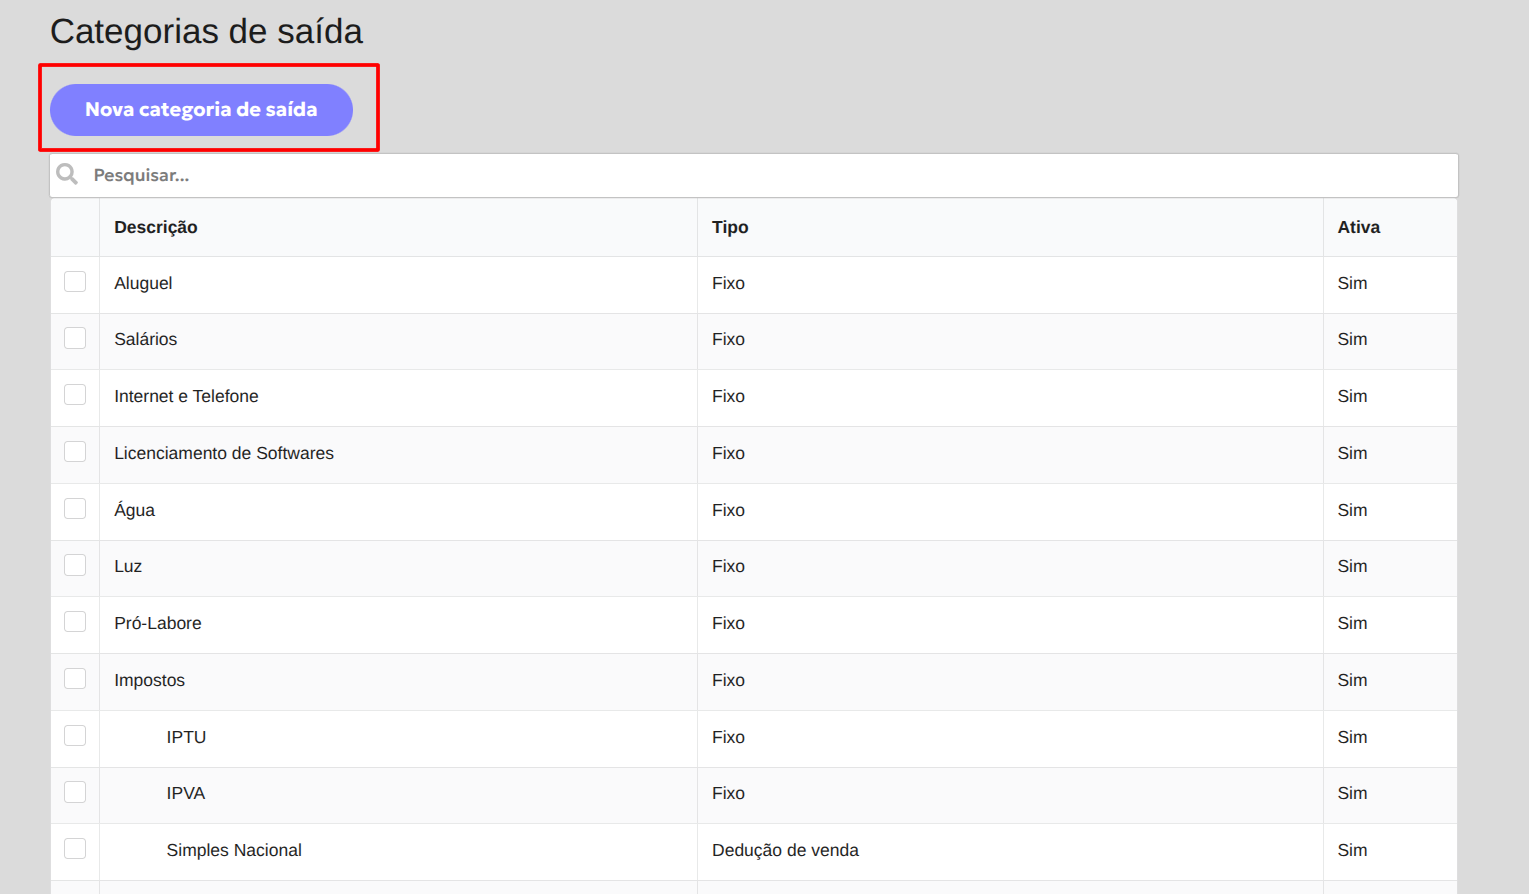
Task: Tick the IPTU subcategory checkbox
Action: coord(75,736)
